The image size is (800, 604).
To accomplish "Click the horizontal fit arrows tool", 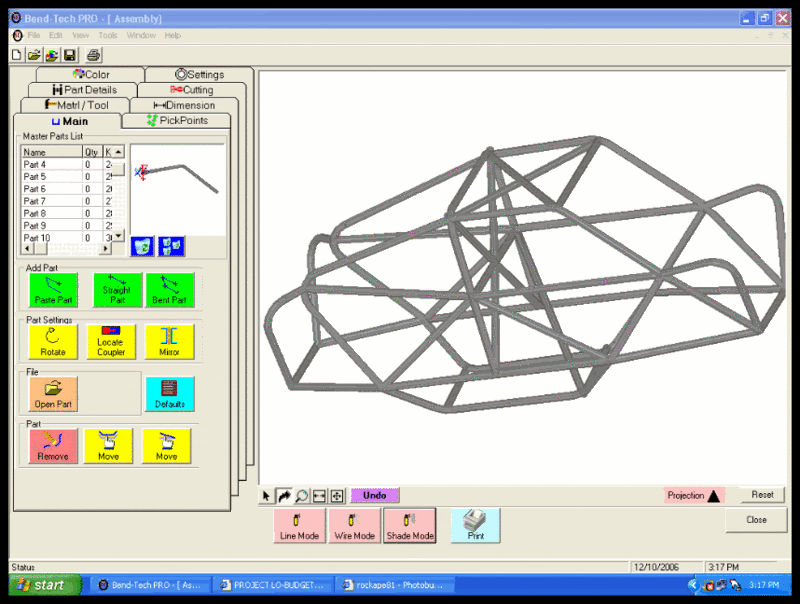I will click(319, 495).
